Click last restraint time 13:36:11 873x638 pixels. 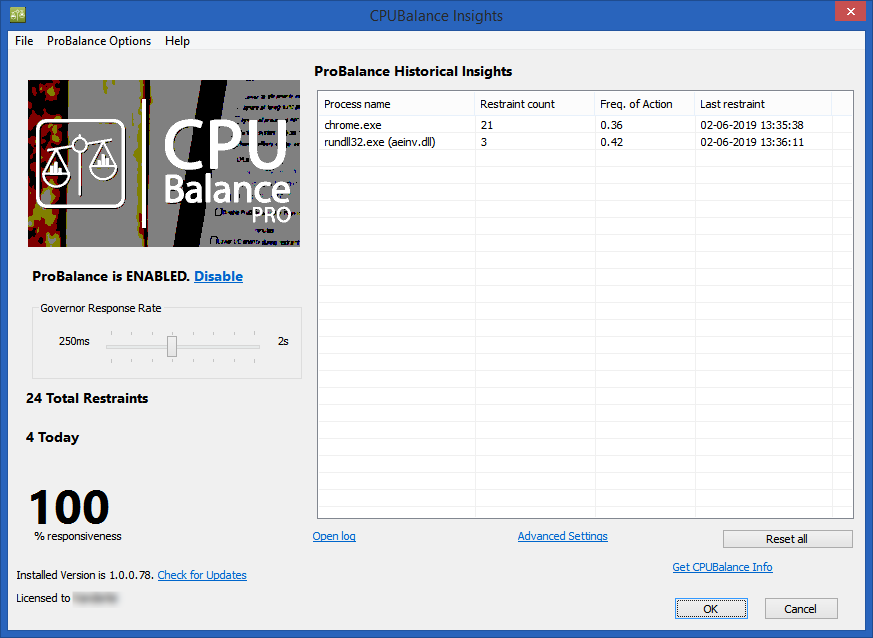[x=752, y=142]
